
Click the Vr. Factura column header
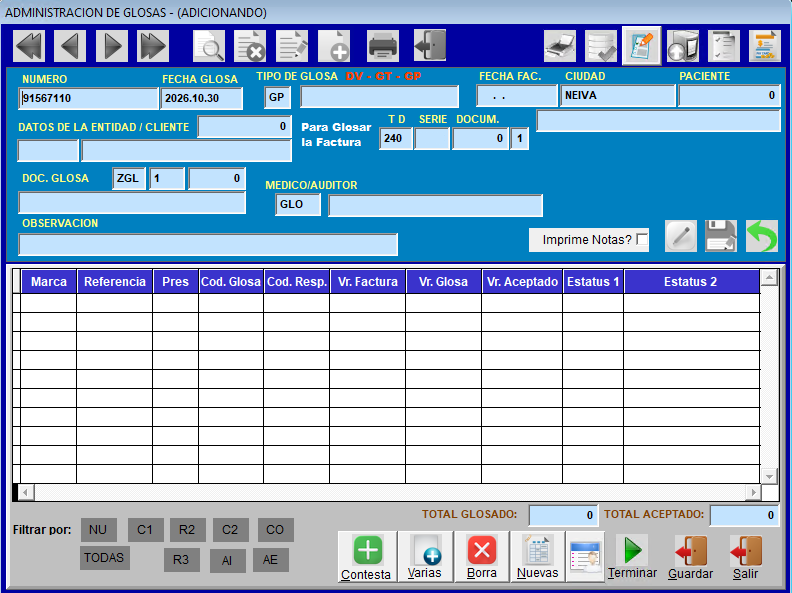tap(368, 282)
